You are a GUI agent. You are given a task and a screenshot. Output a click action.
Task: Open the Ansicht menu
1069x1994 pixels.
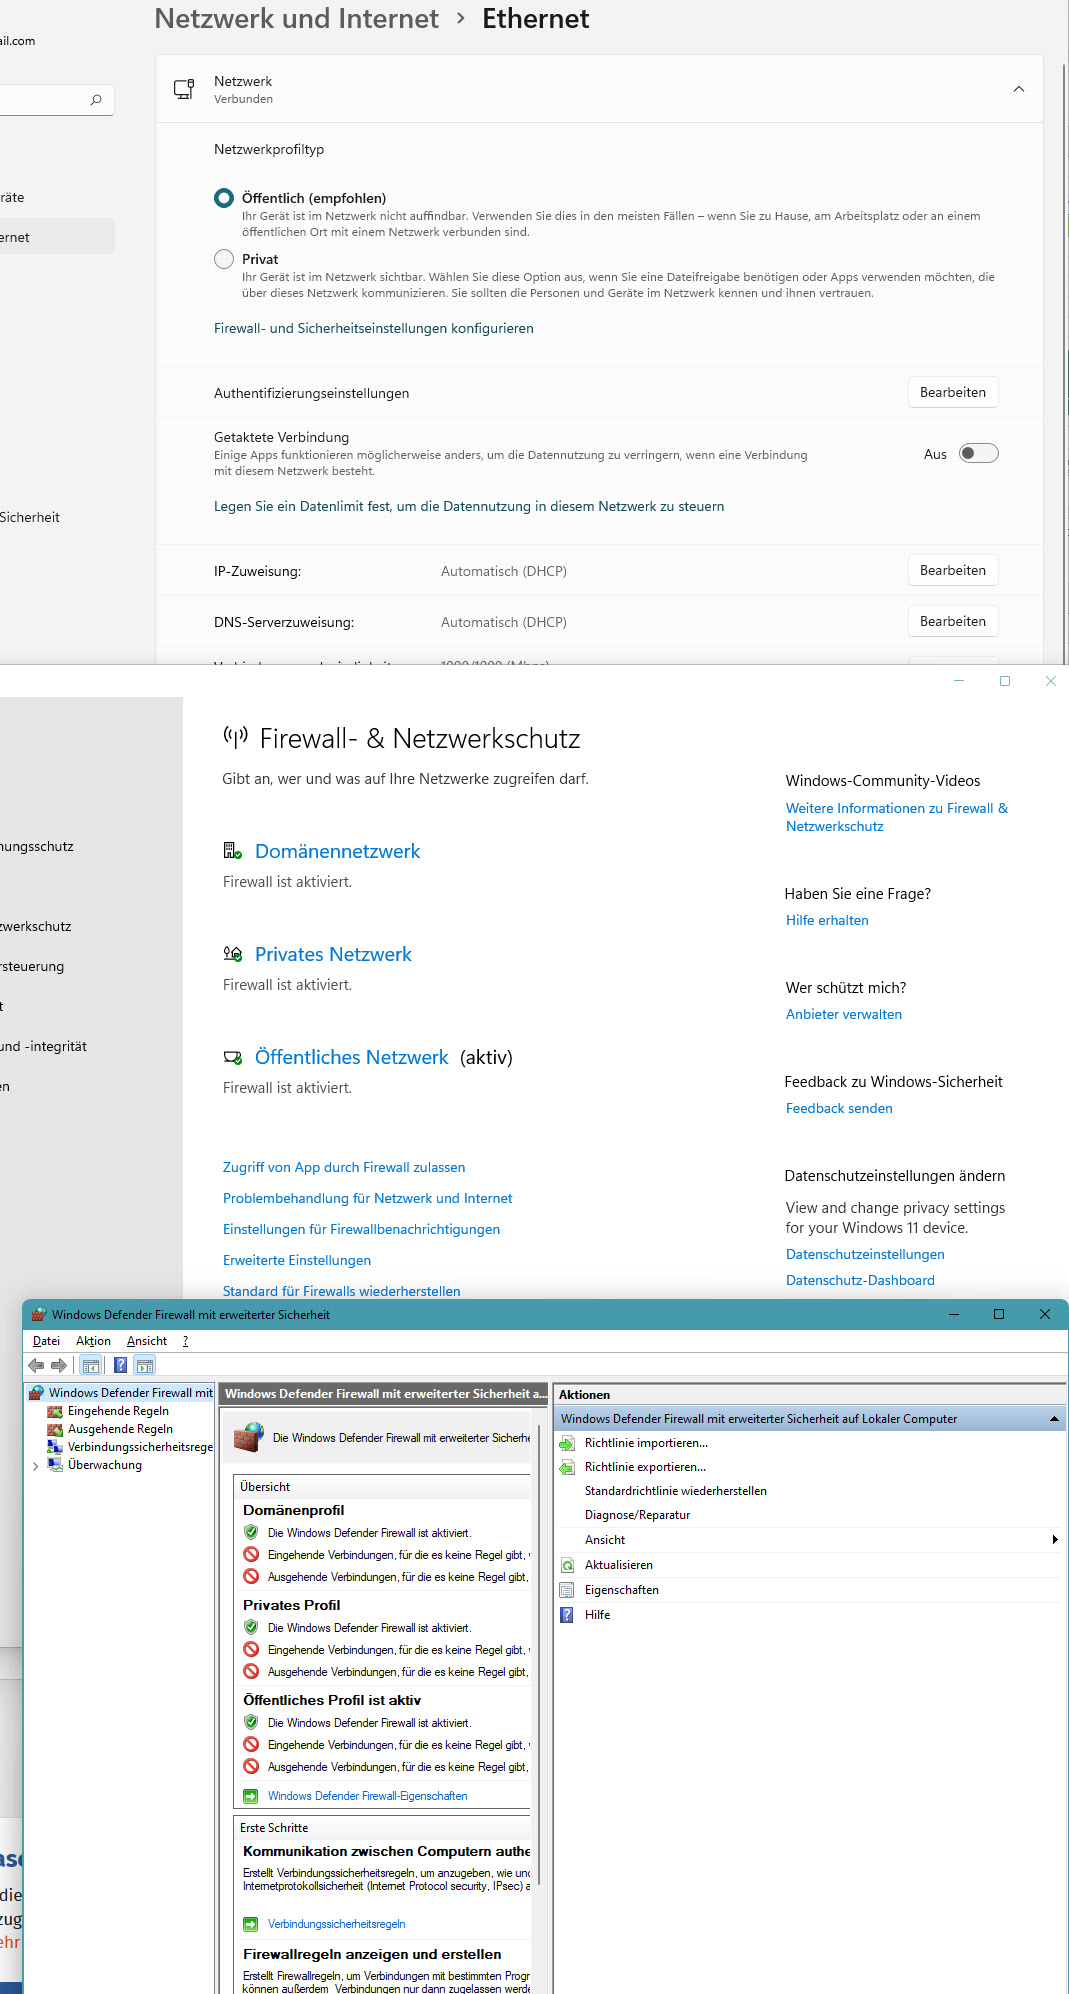[147, 1341]
